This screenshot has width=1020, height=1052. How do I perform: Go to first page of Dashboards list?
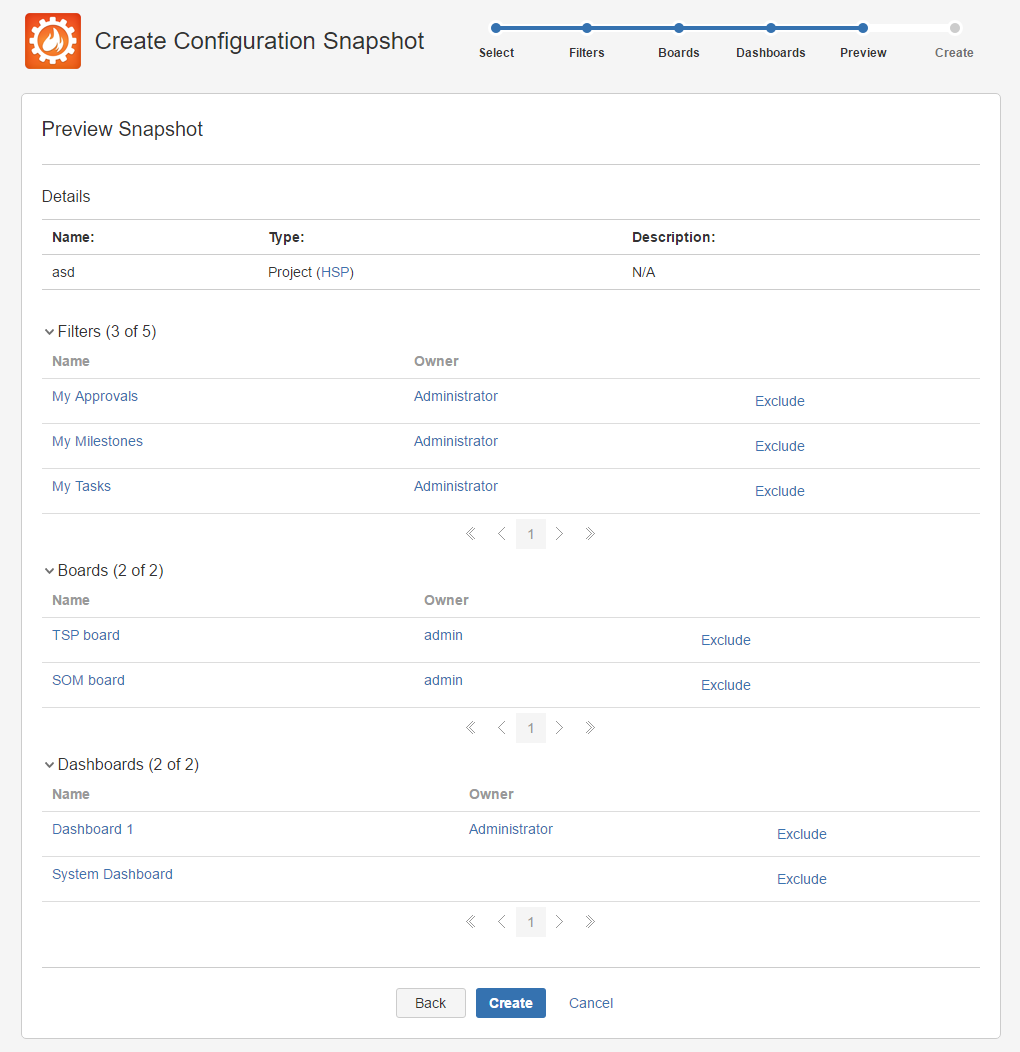pos(471,921)
